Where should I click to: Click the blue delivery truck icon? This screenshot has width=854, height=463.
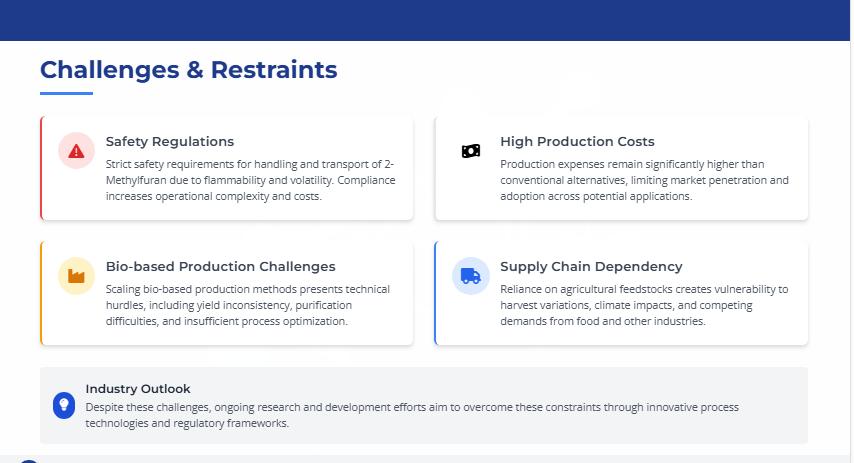click(471, 276)
